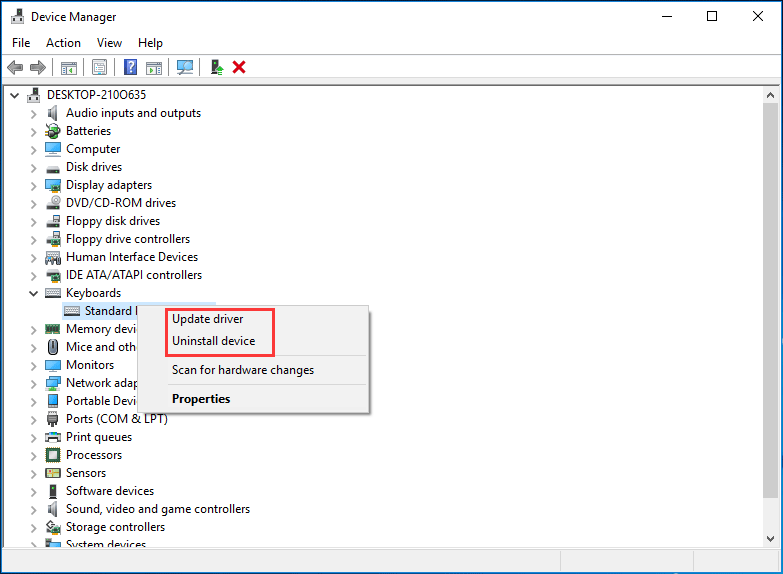Collapse the DESKTOP-210O635 root node

(x=14, y=95)
